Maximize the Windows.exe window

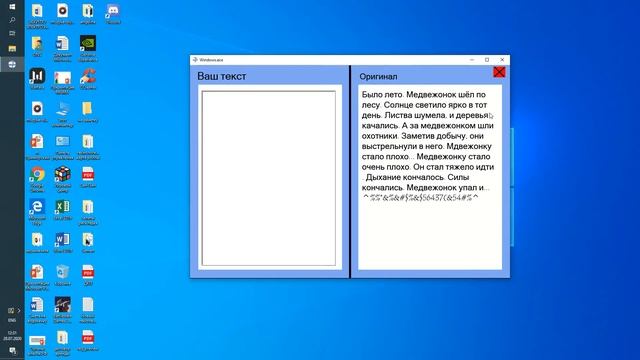pyautogui.click(x=487, y=60)
